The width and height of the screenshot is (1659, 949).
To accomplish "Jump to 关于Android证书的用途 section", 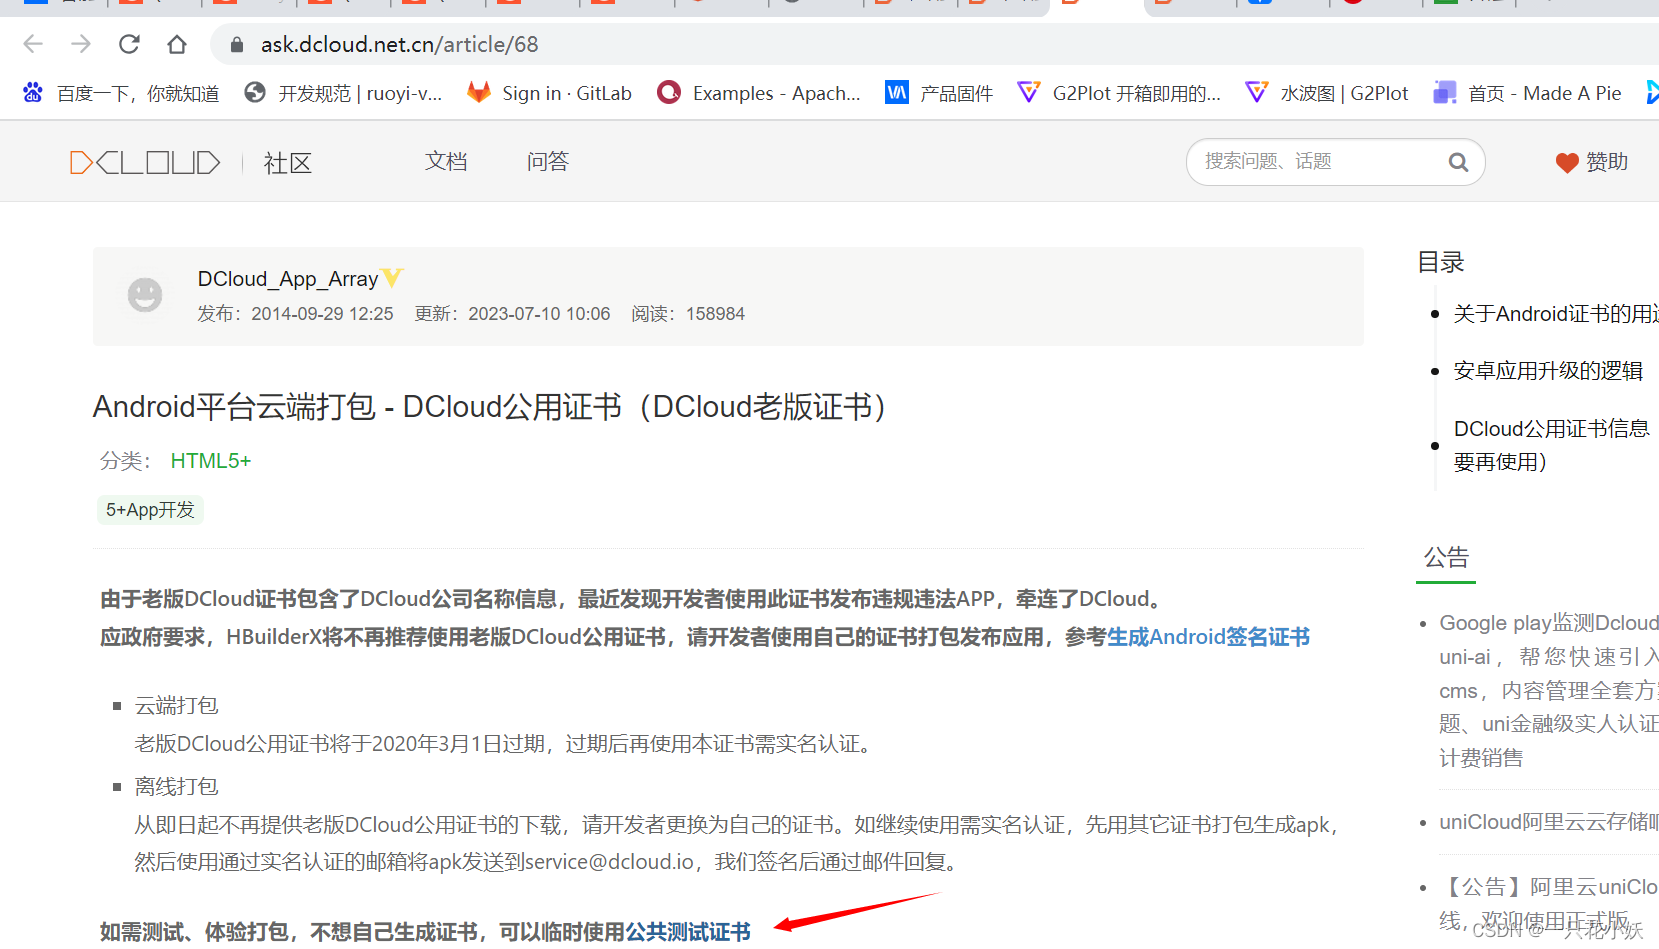I will pyautogui.click(x=1555, y=314).
